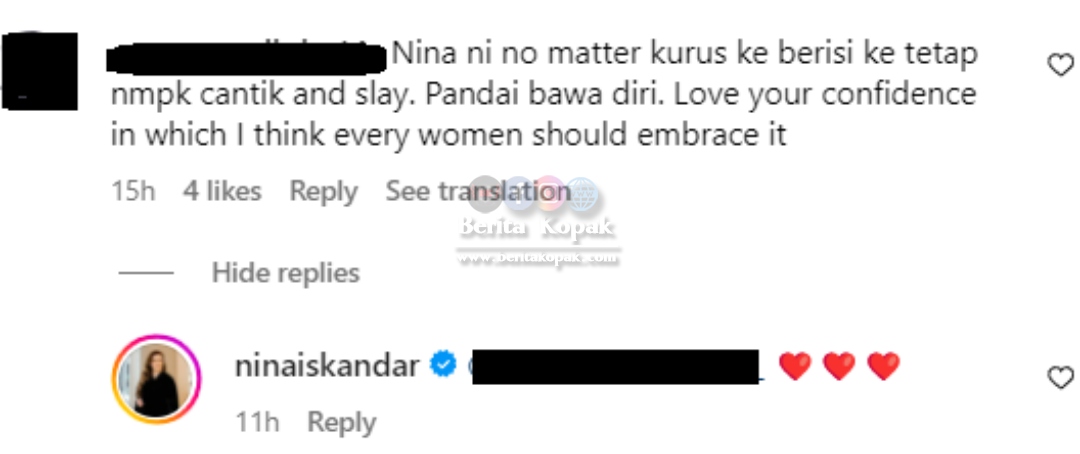Collapse the thread using Hide replies
This screenshot has height=454, width=1080.
[286, 273]
